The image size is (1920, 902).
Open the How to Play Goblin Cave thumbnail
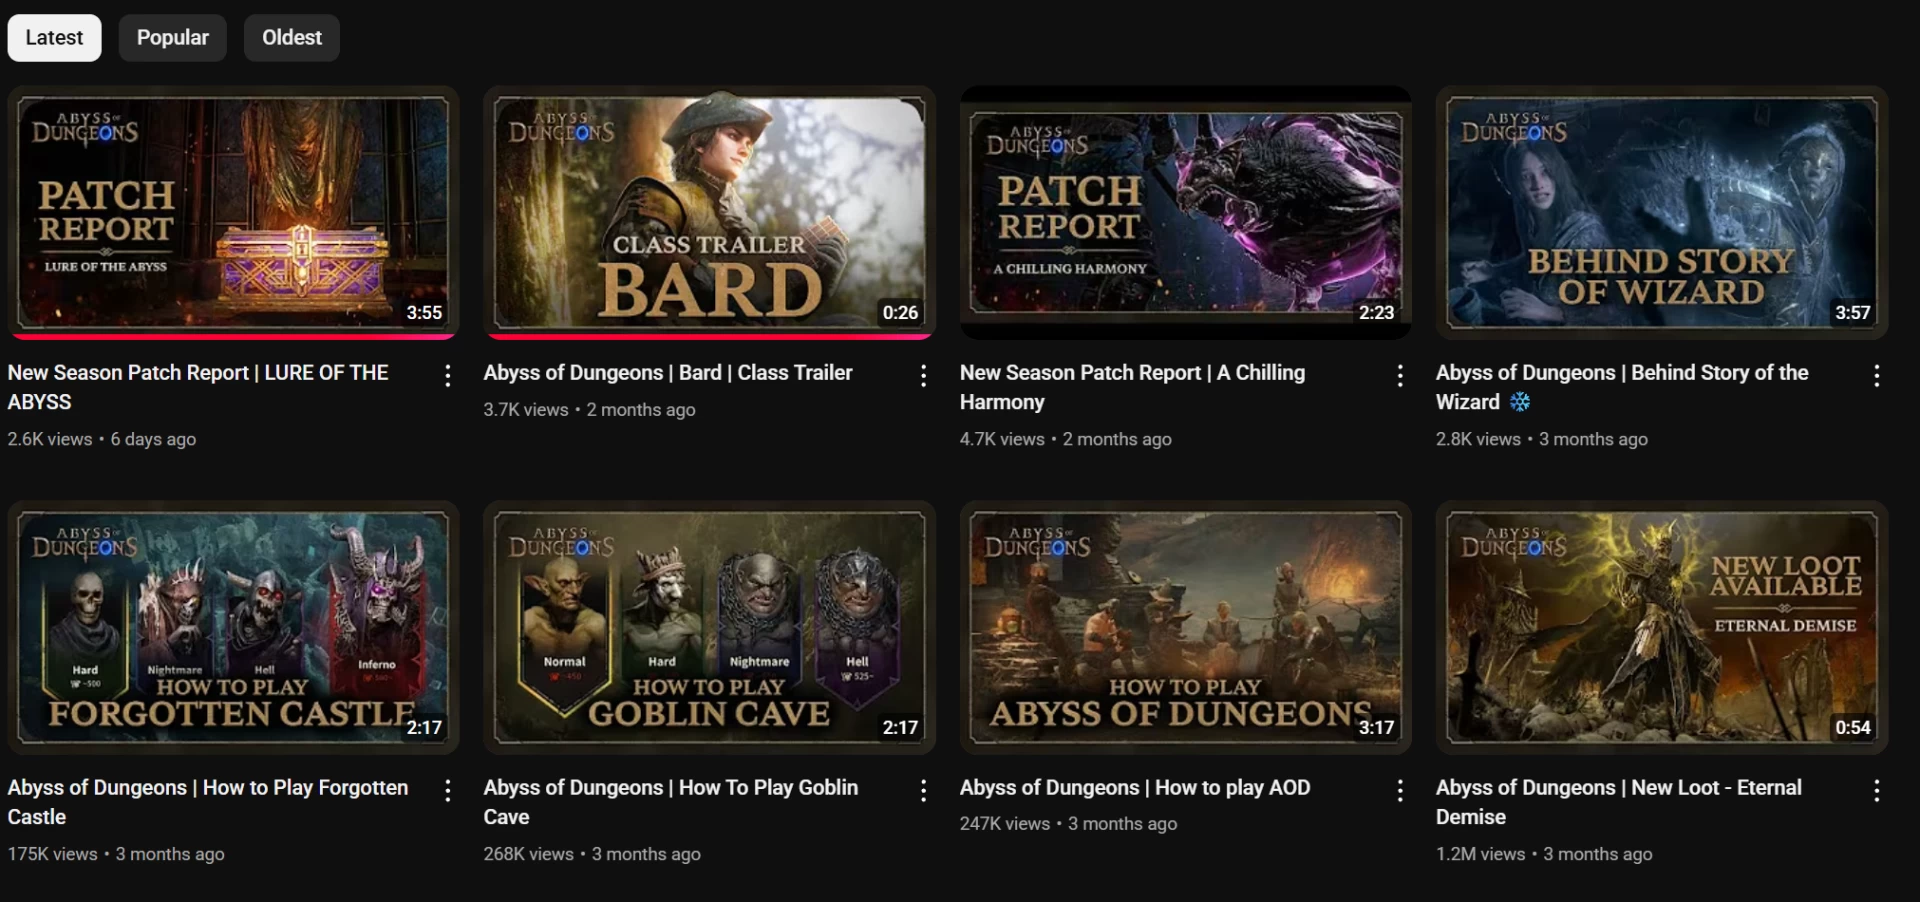click(x=709, y=627)
